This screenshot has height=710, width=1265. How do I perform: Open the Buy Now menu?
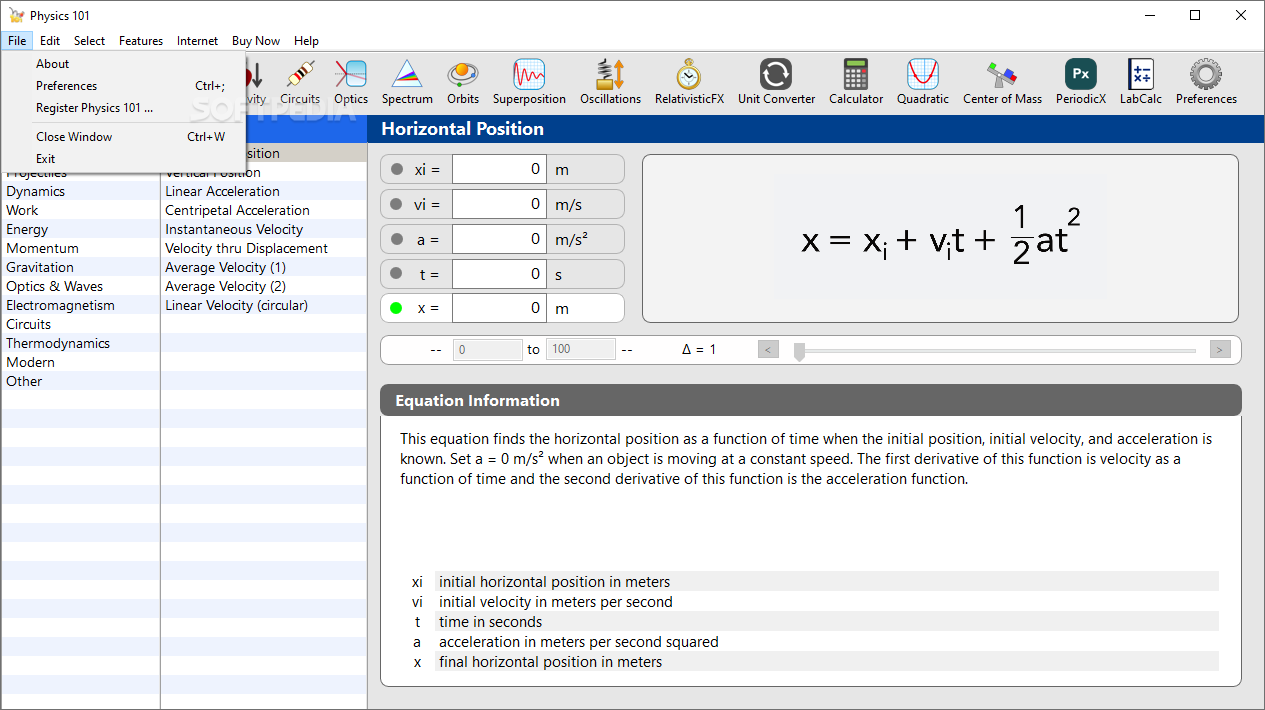[x=256, y=41]
